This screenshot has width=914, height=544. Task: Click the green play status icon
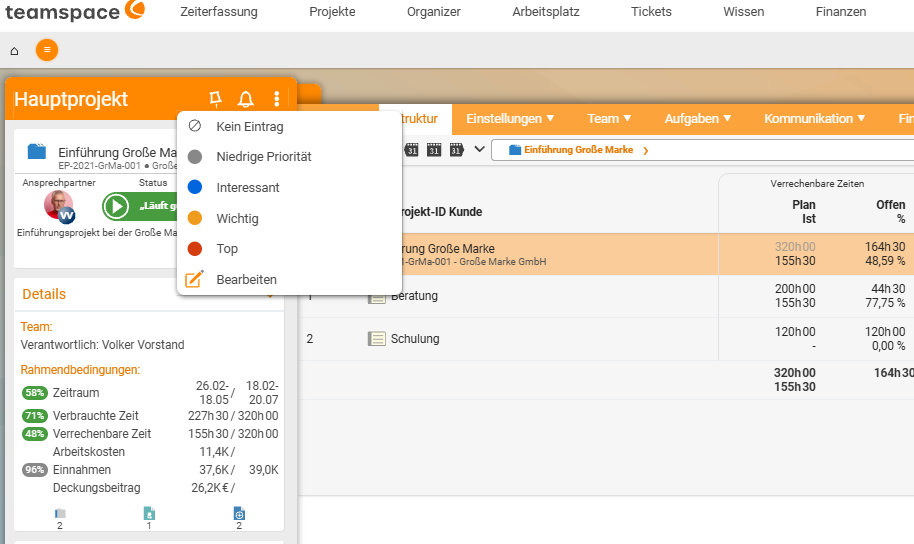[x=116, y=206]
